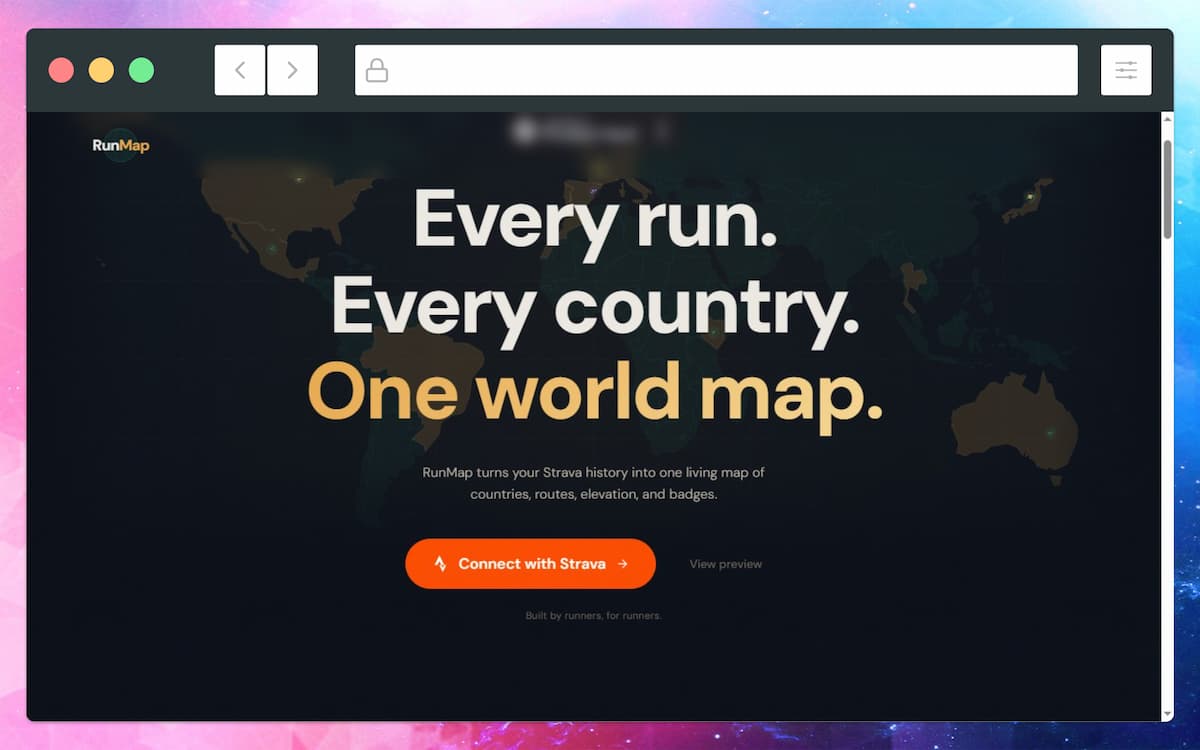Click the padlock icon in address bar
Viewport: 1200px width, 750px height.
pyautogui.click(x=377, y=70)
